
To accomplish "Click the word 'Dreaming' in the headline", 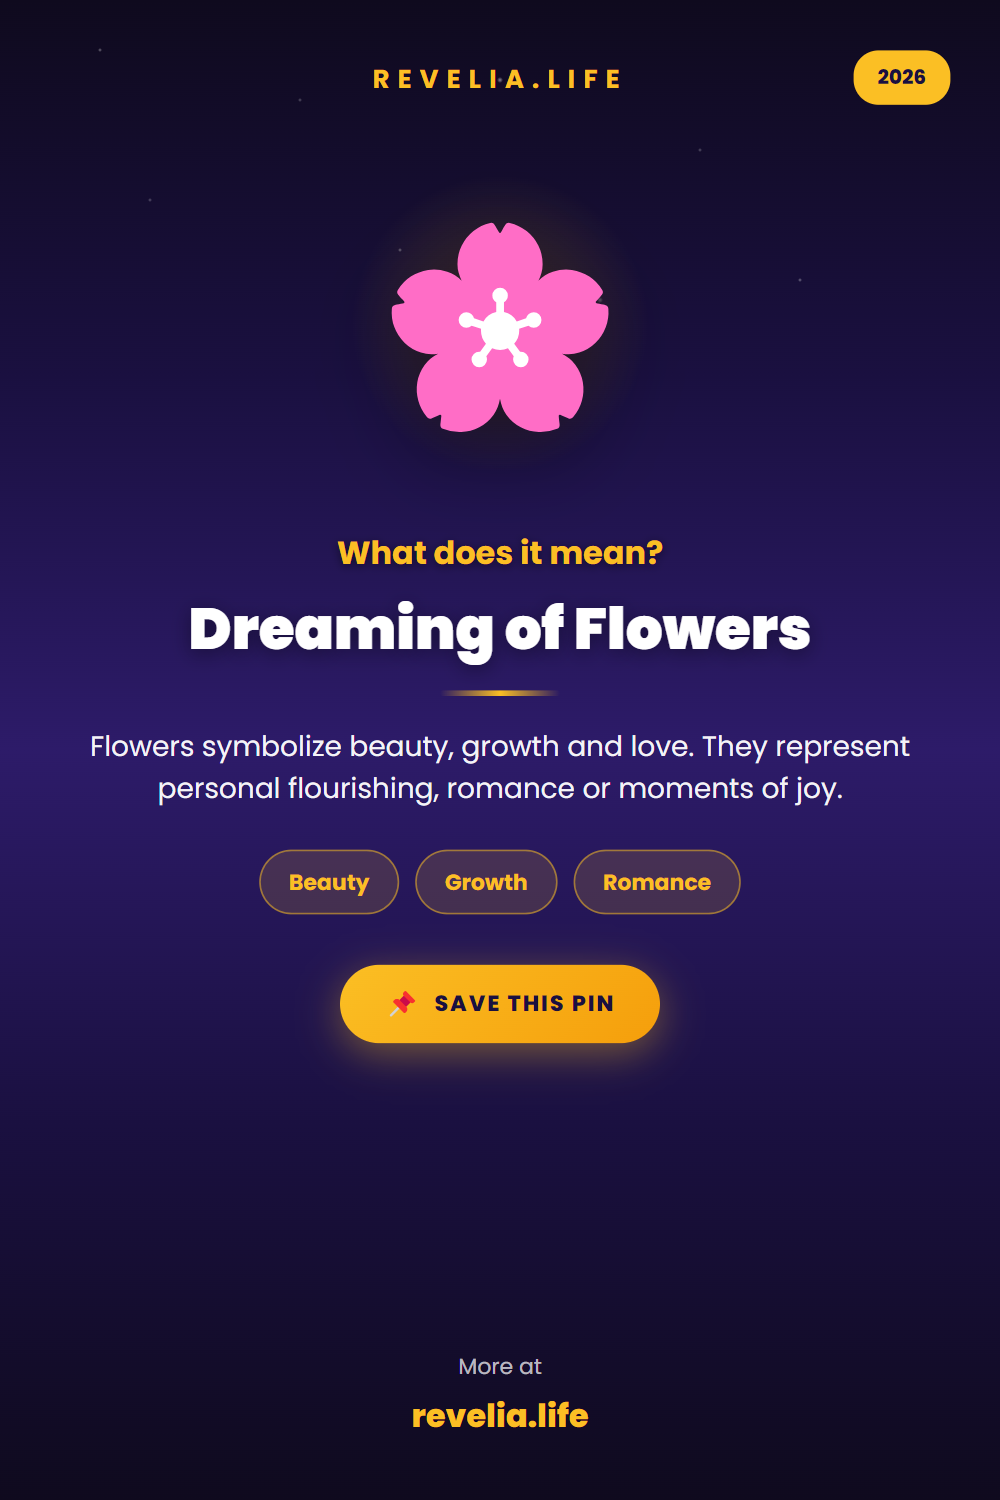I will click(x=340, y=630).
